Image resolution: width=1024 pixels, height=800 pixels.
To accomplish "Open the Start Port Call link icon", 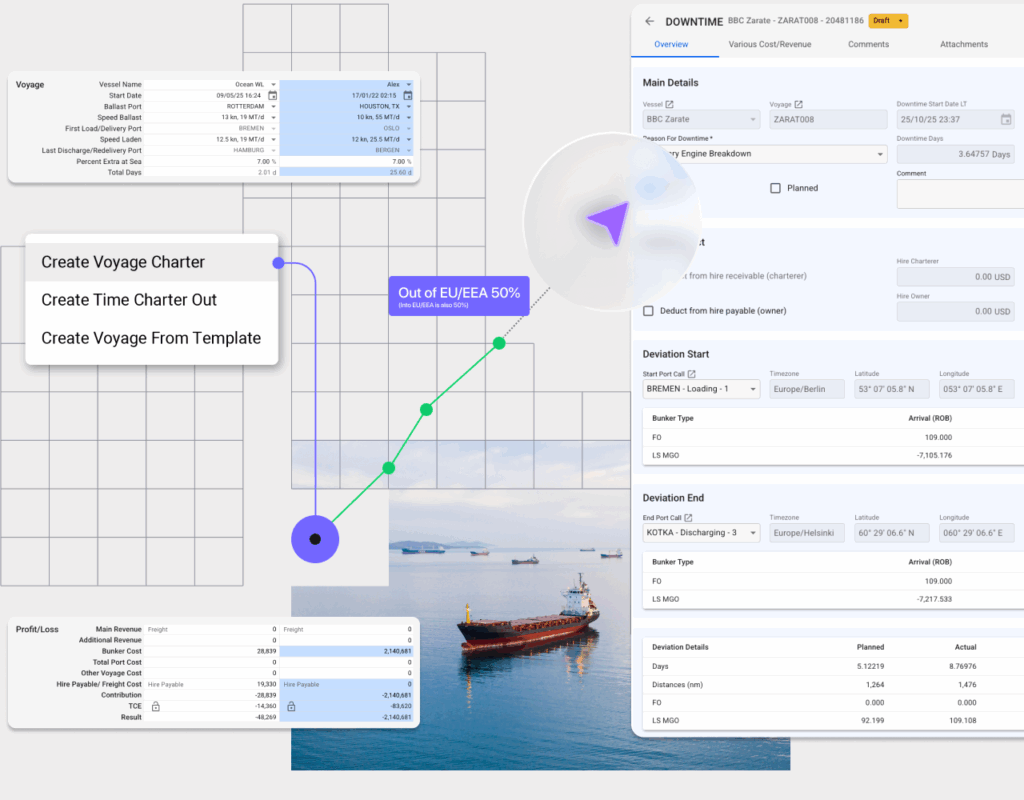I will click(692, 374).
